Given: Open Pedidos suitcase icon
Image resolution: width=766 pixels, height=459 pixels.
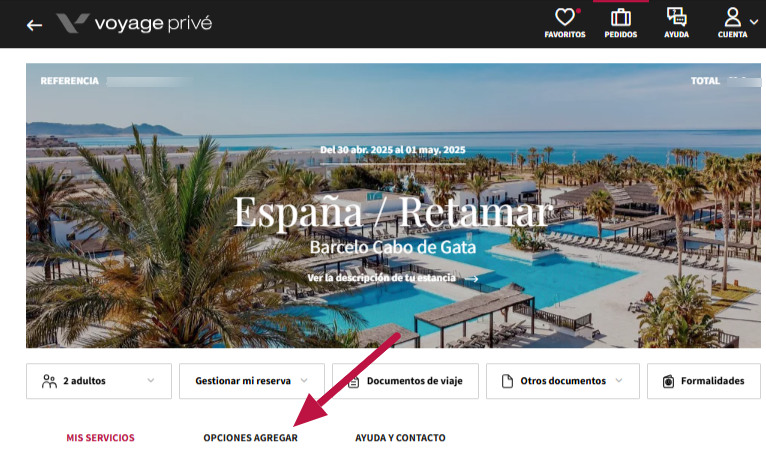Looking at the screenshot, I should coord(620,18).
